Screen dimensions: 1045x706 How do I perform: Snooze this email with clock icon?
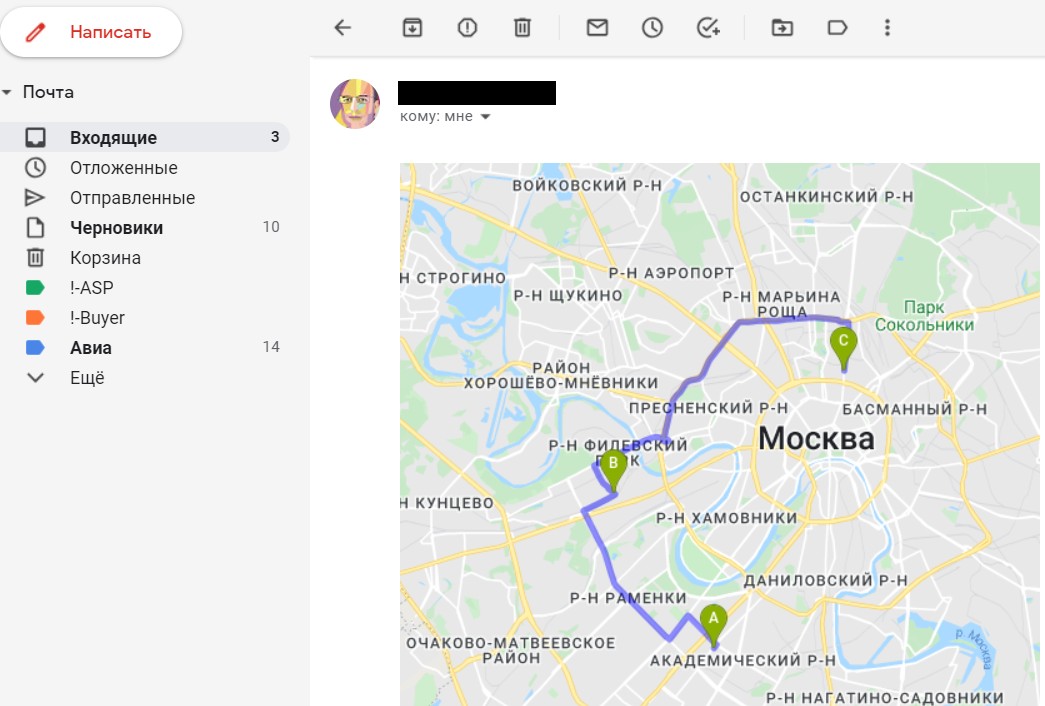click(652, 28)
